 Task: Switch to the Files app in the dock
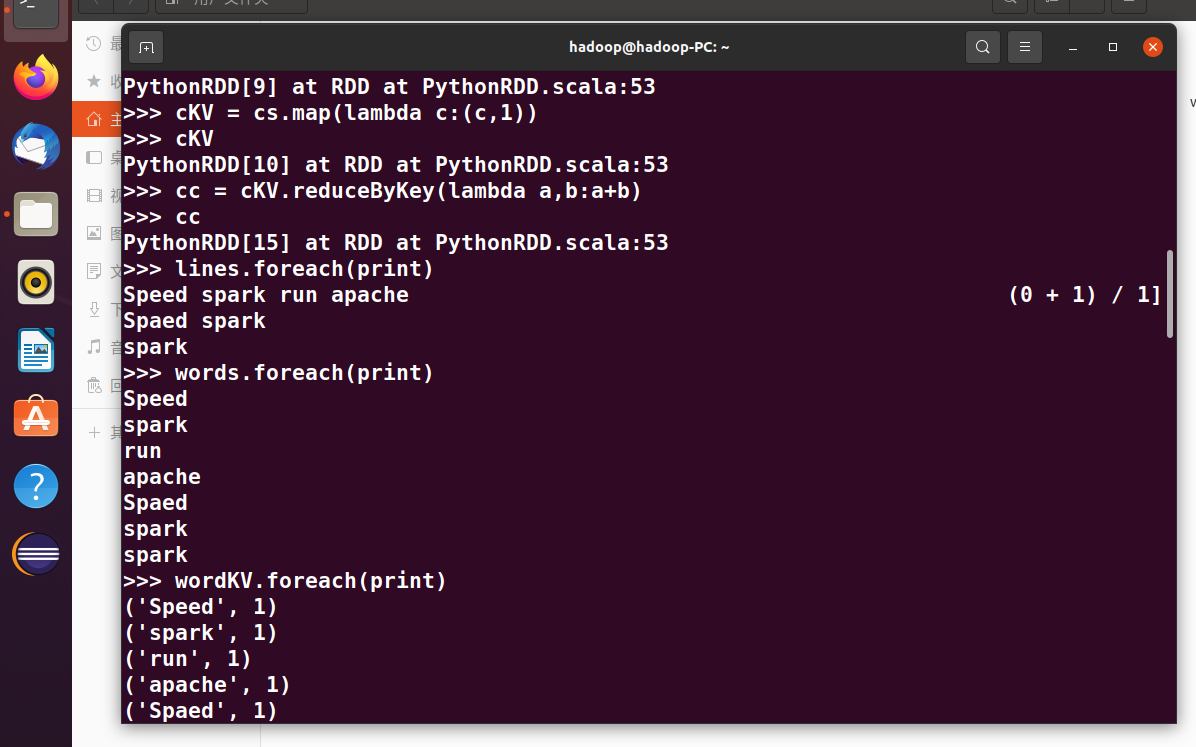pos(36,214)
